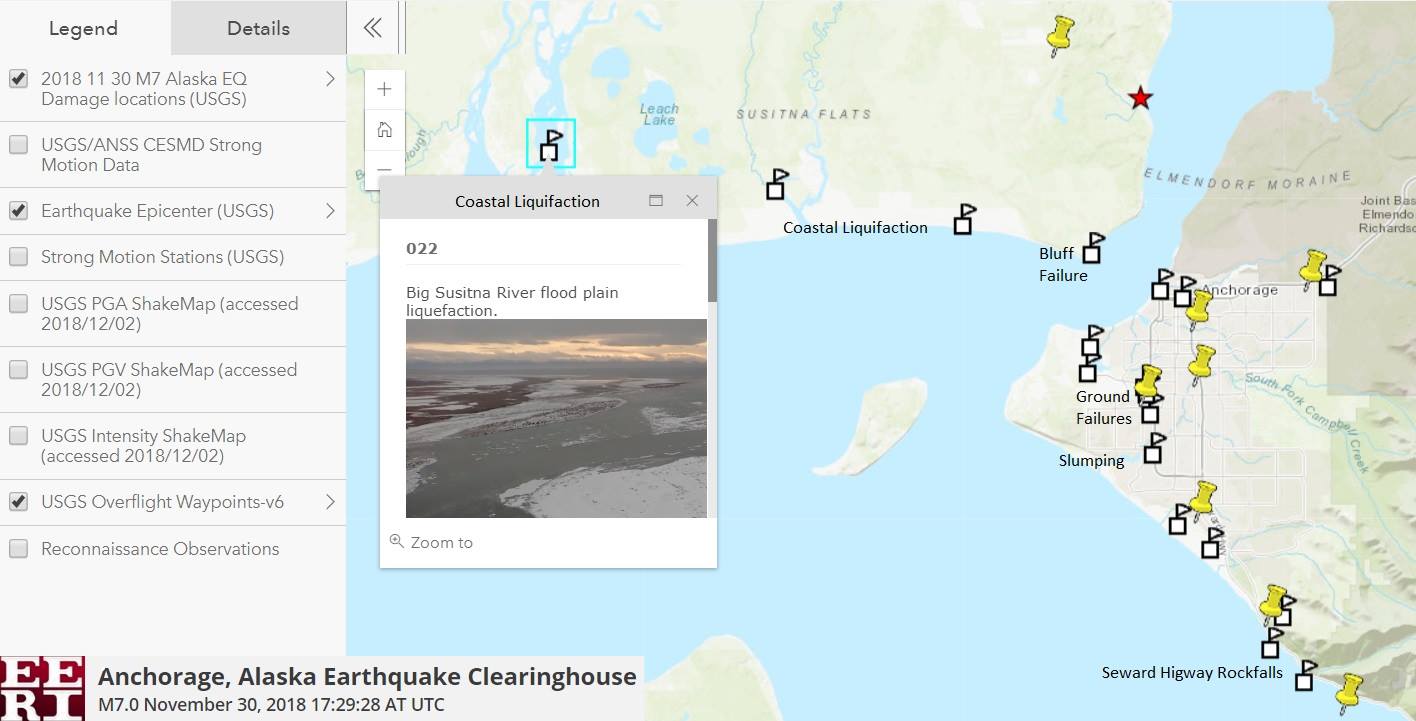Click the flag marker next to Slumping

1154,448
